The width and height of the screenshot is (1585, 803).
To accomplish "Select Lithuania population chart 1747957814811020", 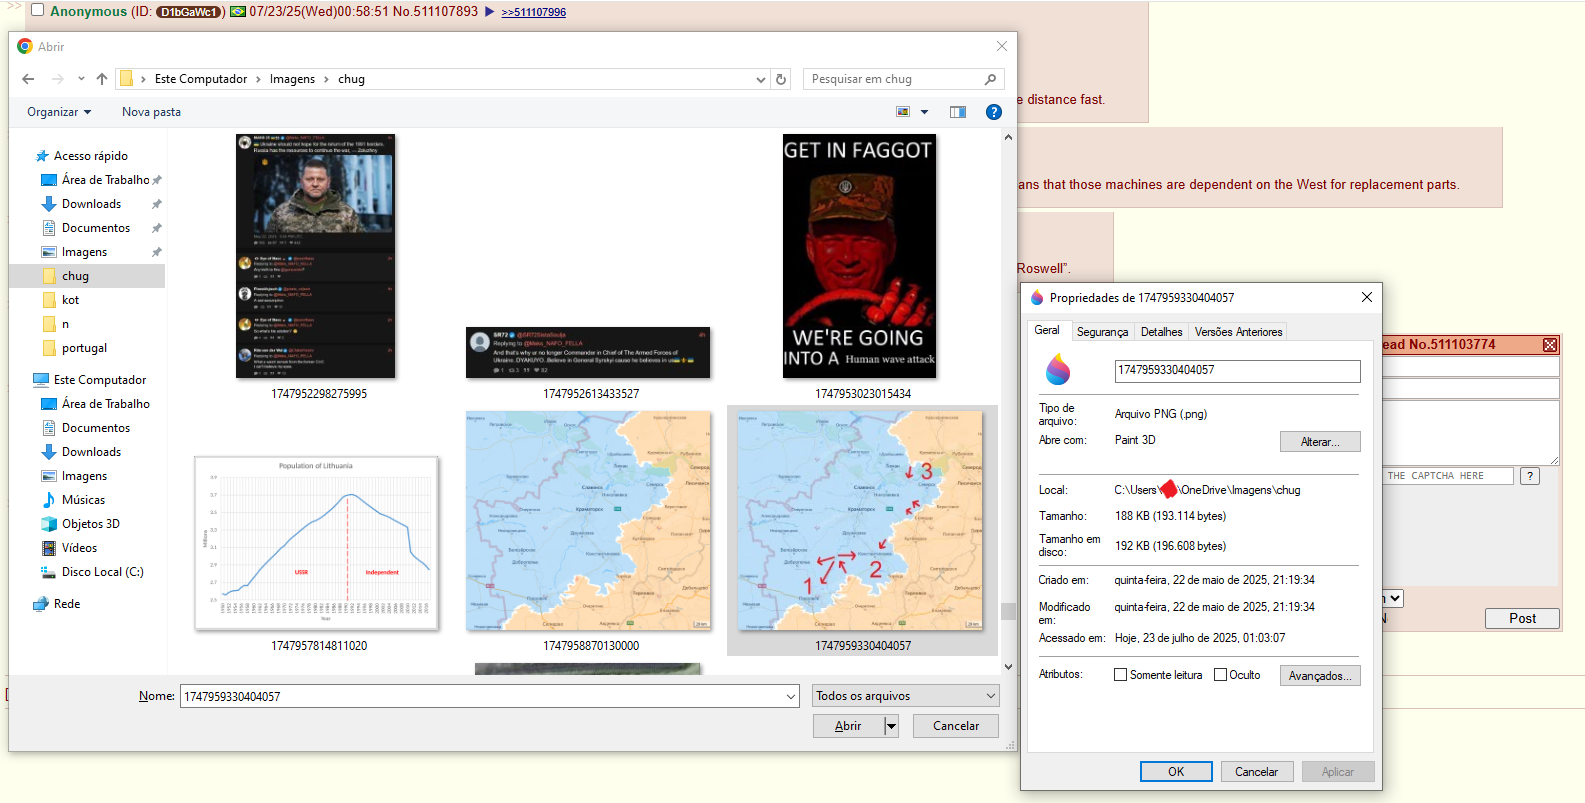I will coord(316,543).
